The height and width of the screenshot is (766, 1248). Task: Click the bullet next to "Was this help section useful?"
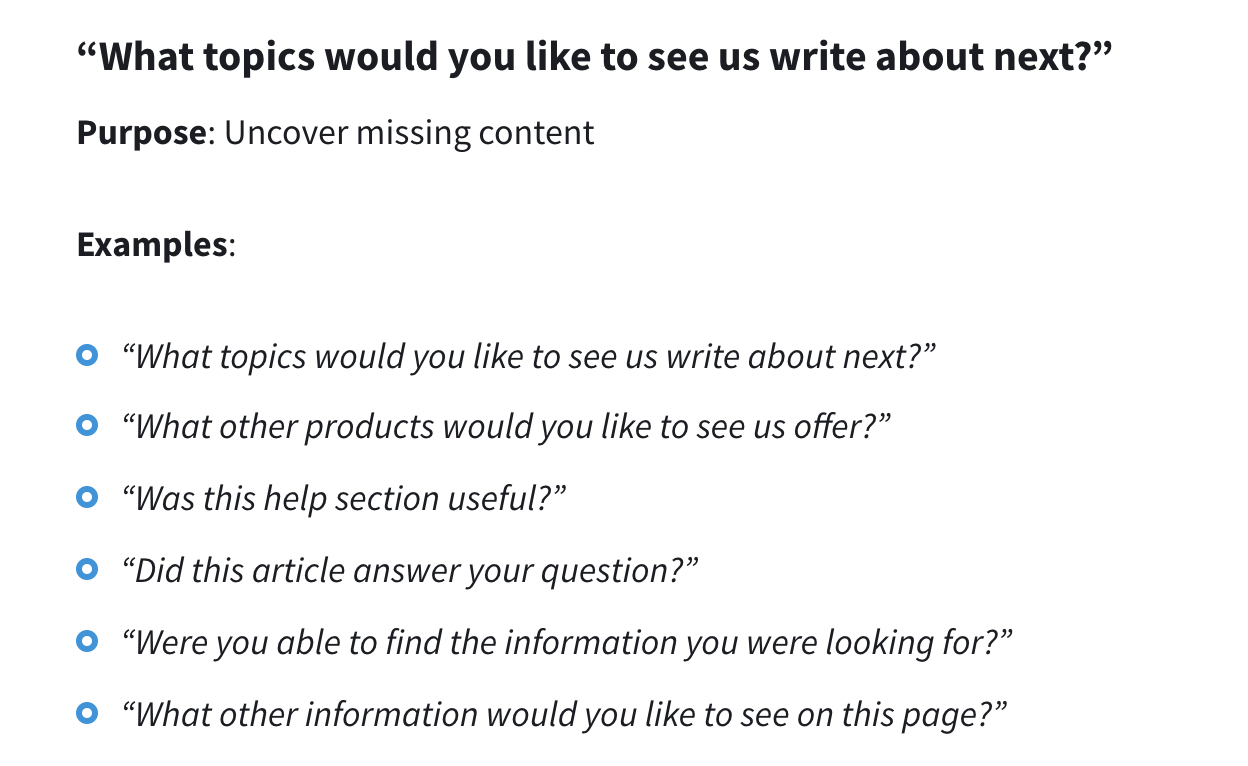[87, 497]
